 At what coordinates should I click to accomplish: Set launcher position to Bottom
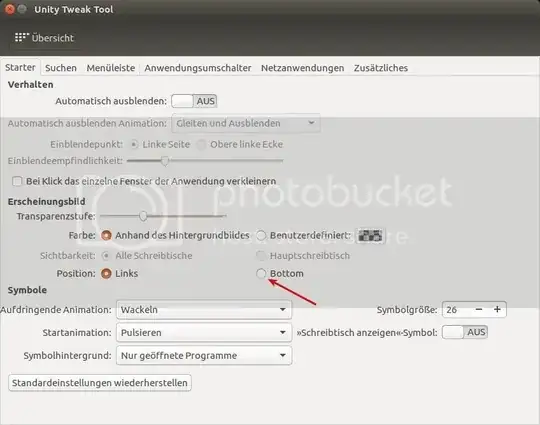261,273
